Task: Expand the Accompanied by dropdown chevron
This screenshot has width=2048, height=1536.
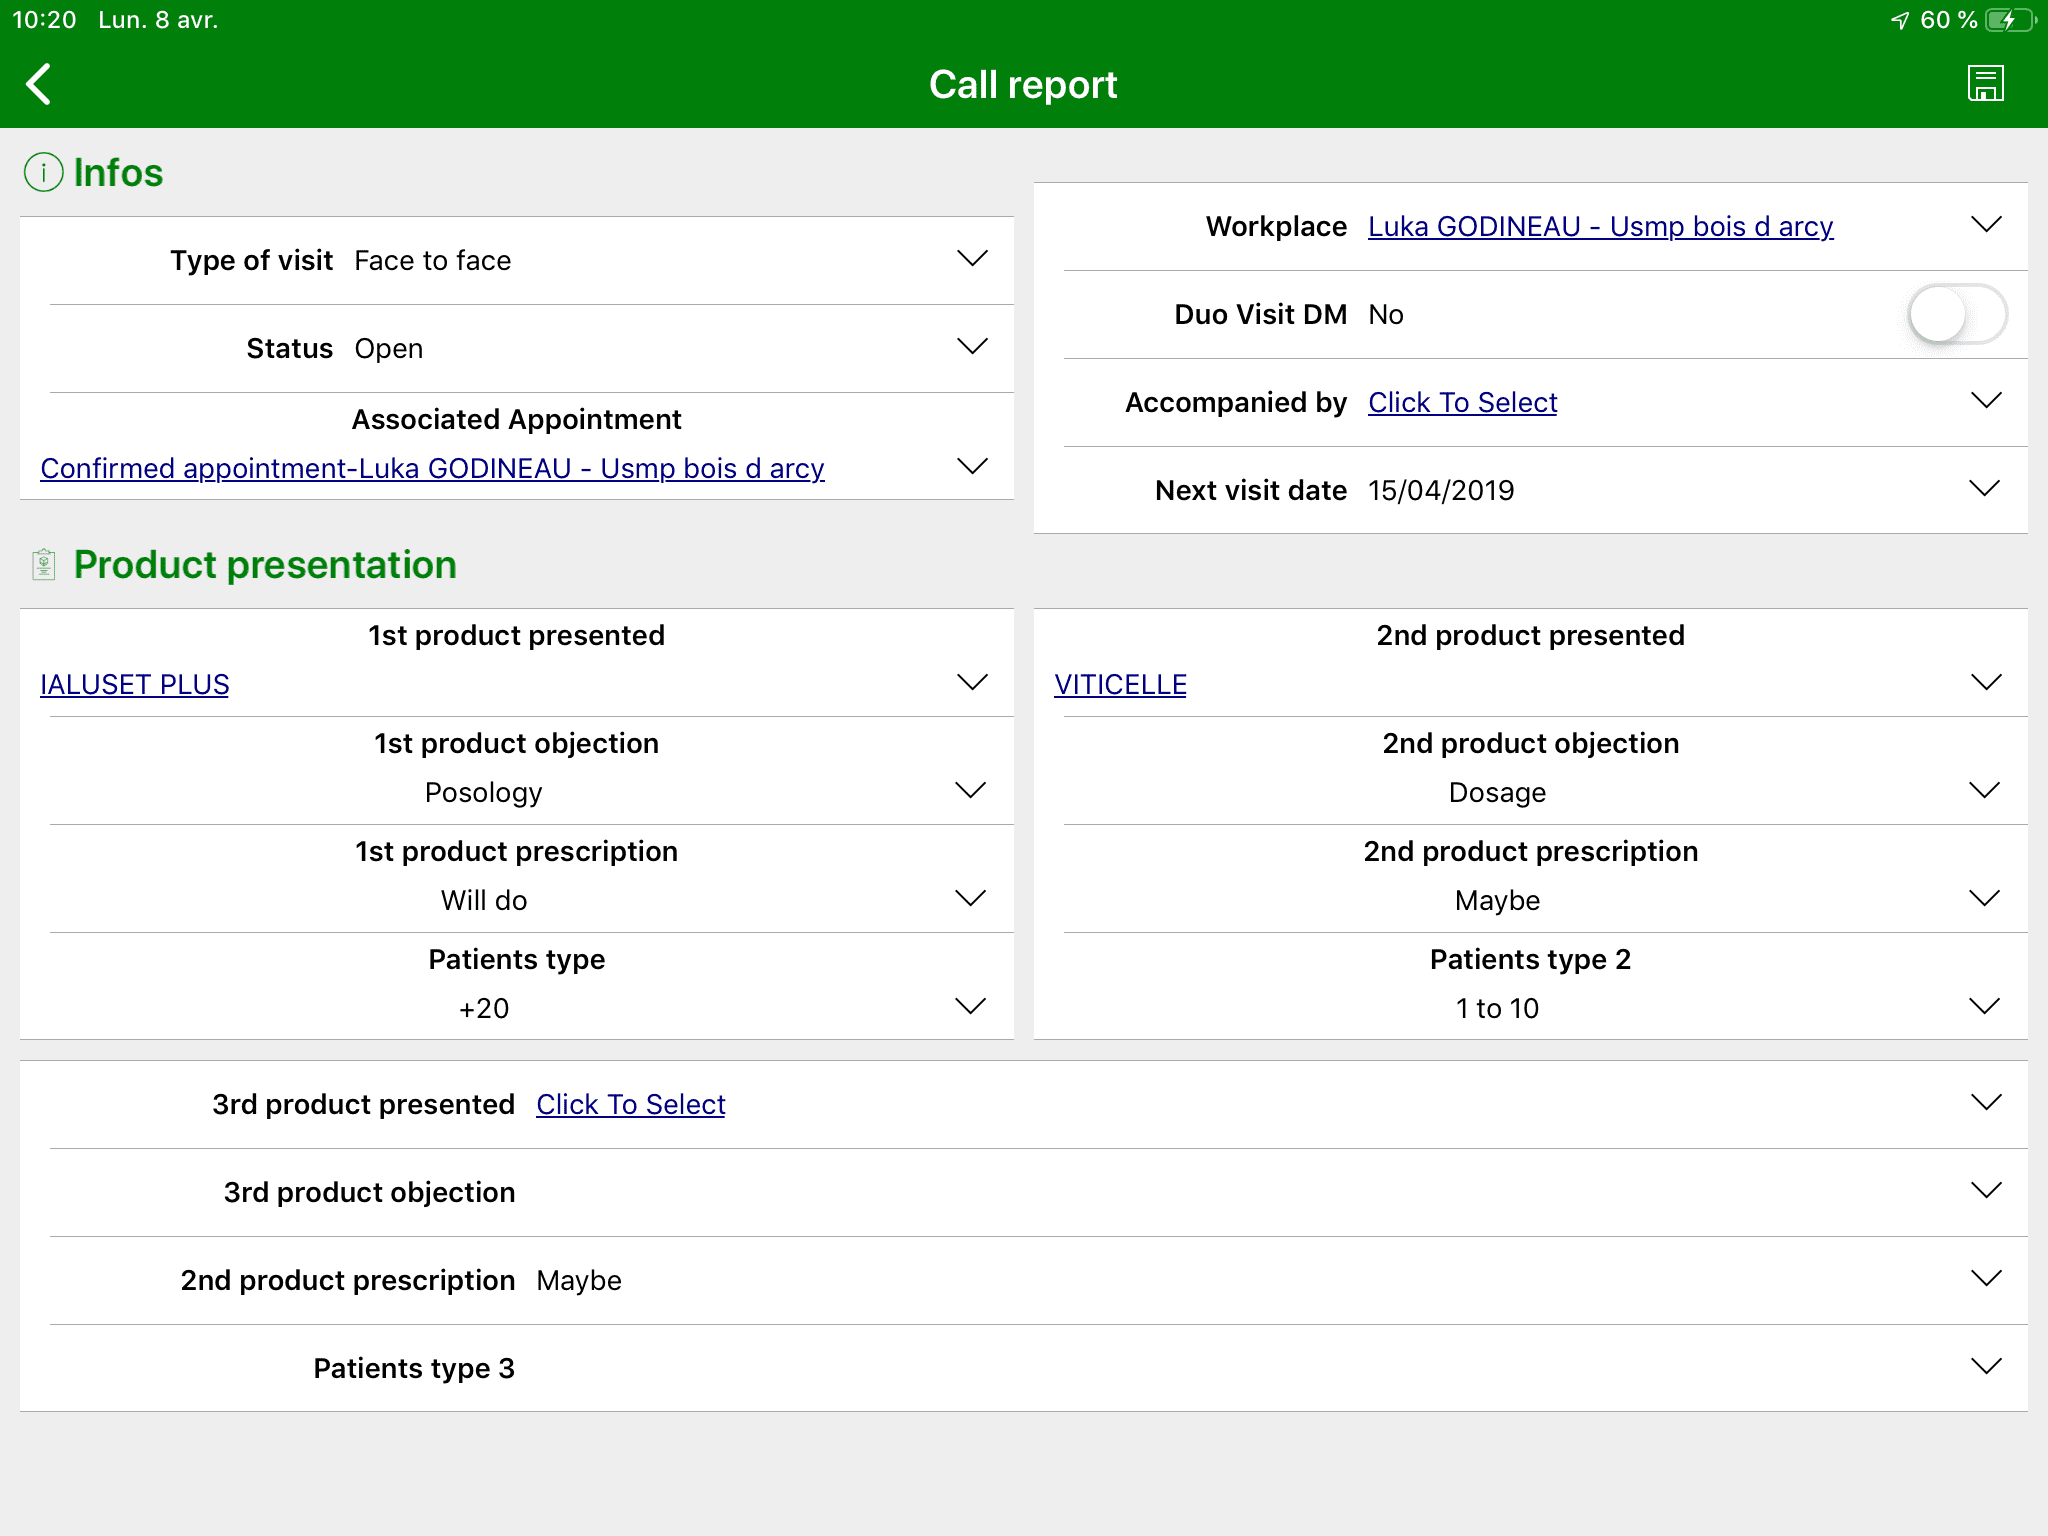Action: (x=1986, y=401)
